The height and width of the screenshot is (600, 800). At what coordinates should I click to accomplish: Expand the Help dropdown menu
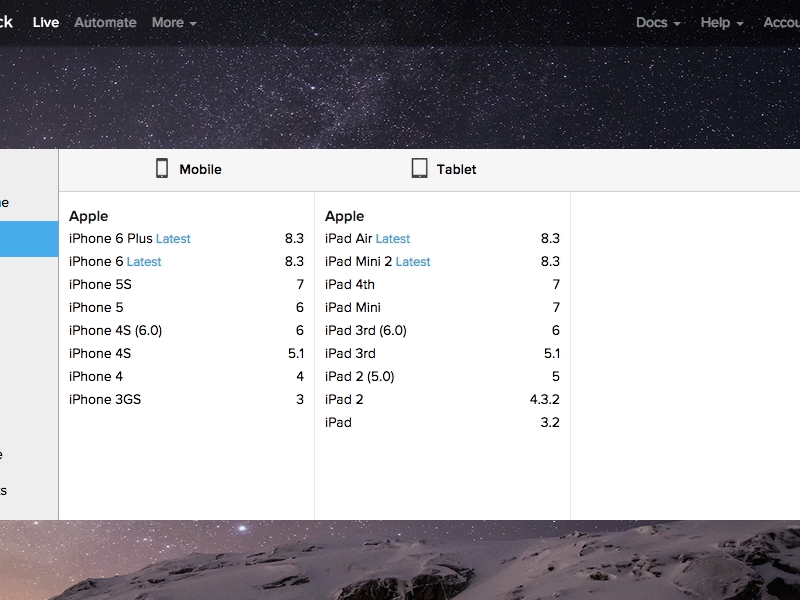[x=722, y=22]
